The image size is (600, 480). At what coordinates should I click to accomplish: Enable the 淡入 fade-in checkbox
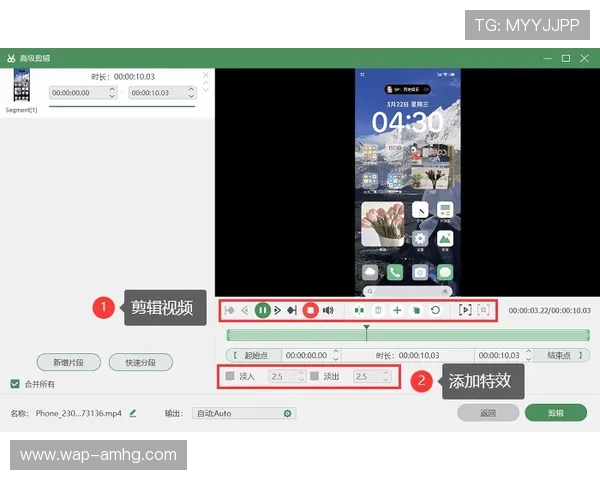point(230,376)
